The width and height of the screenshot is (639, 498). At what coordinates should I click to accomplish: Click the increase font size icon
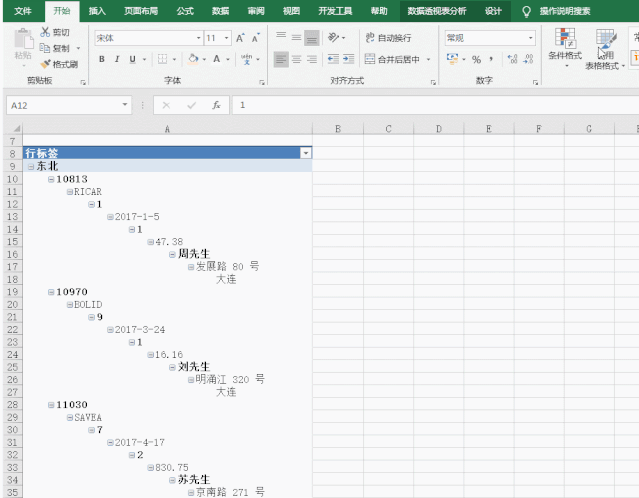coord(240,38)
